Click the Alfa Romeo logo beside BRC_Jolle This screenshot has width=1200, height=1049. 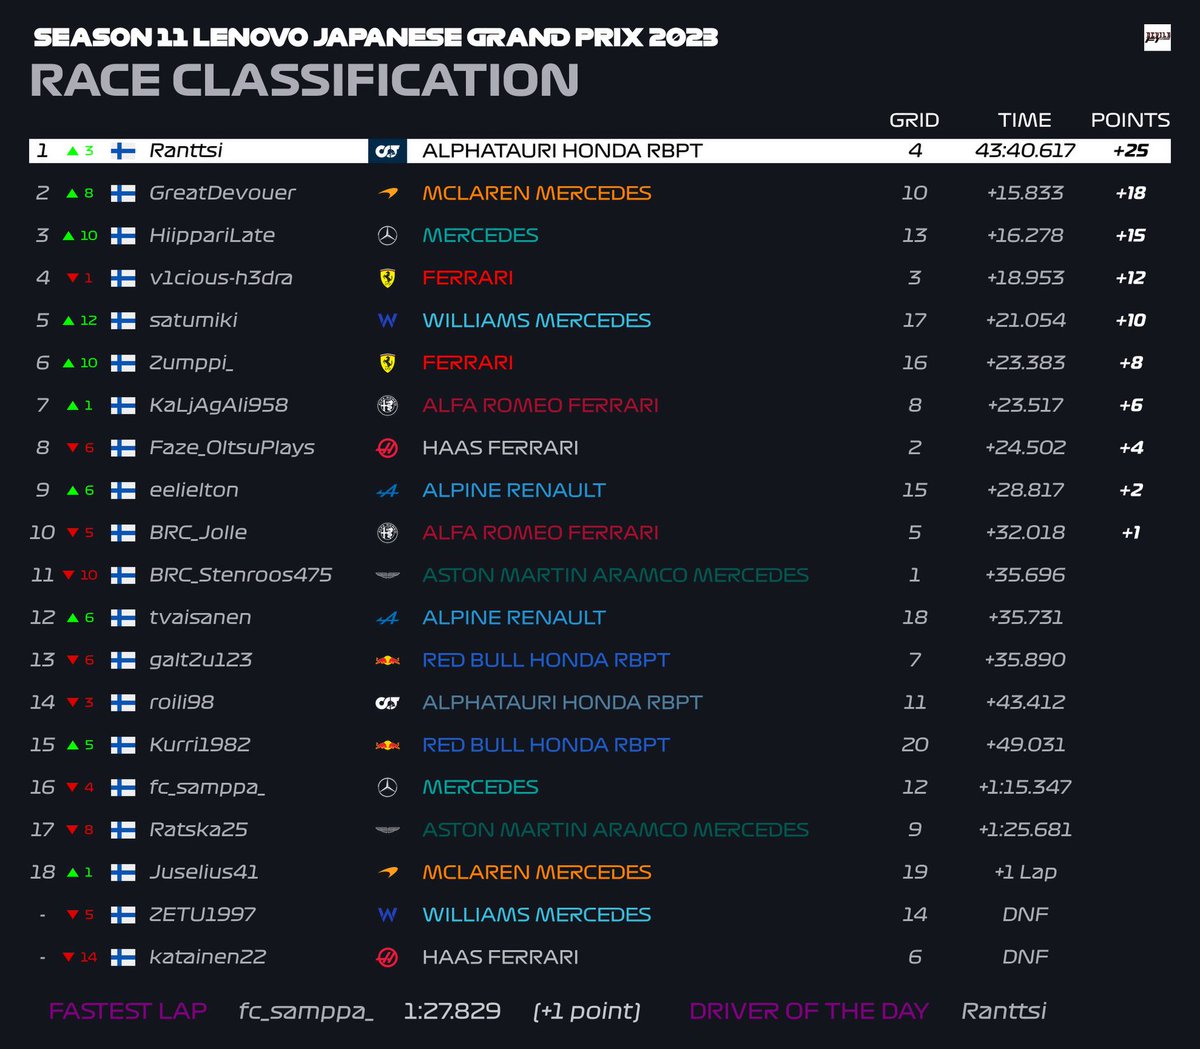[x=387, y=533]
